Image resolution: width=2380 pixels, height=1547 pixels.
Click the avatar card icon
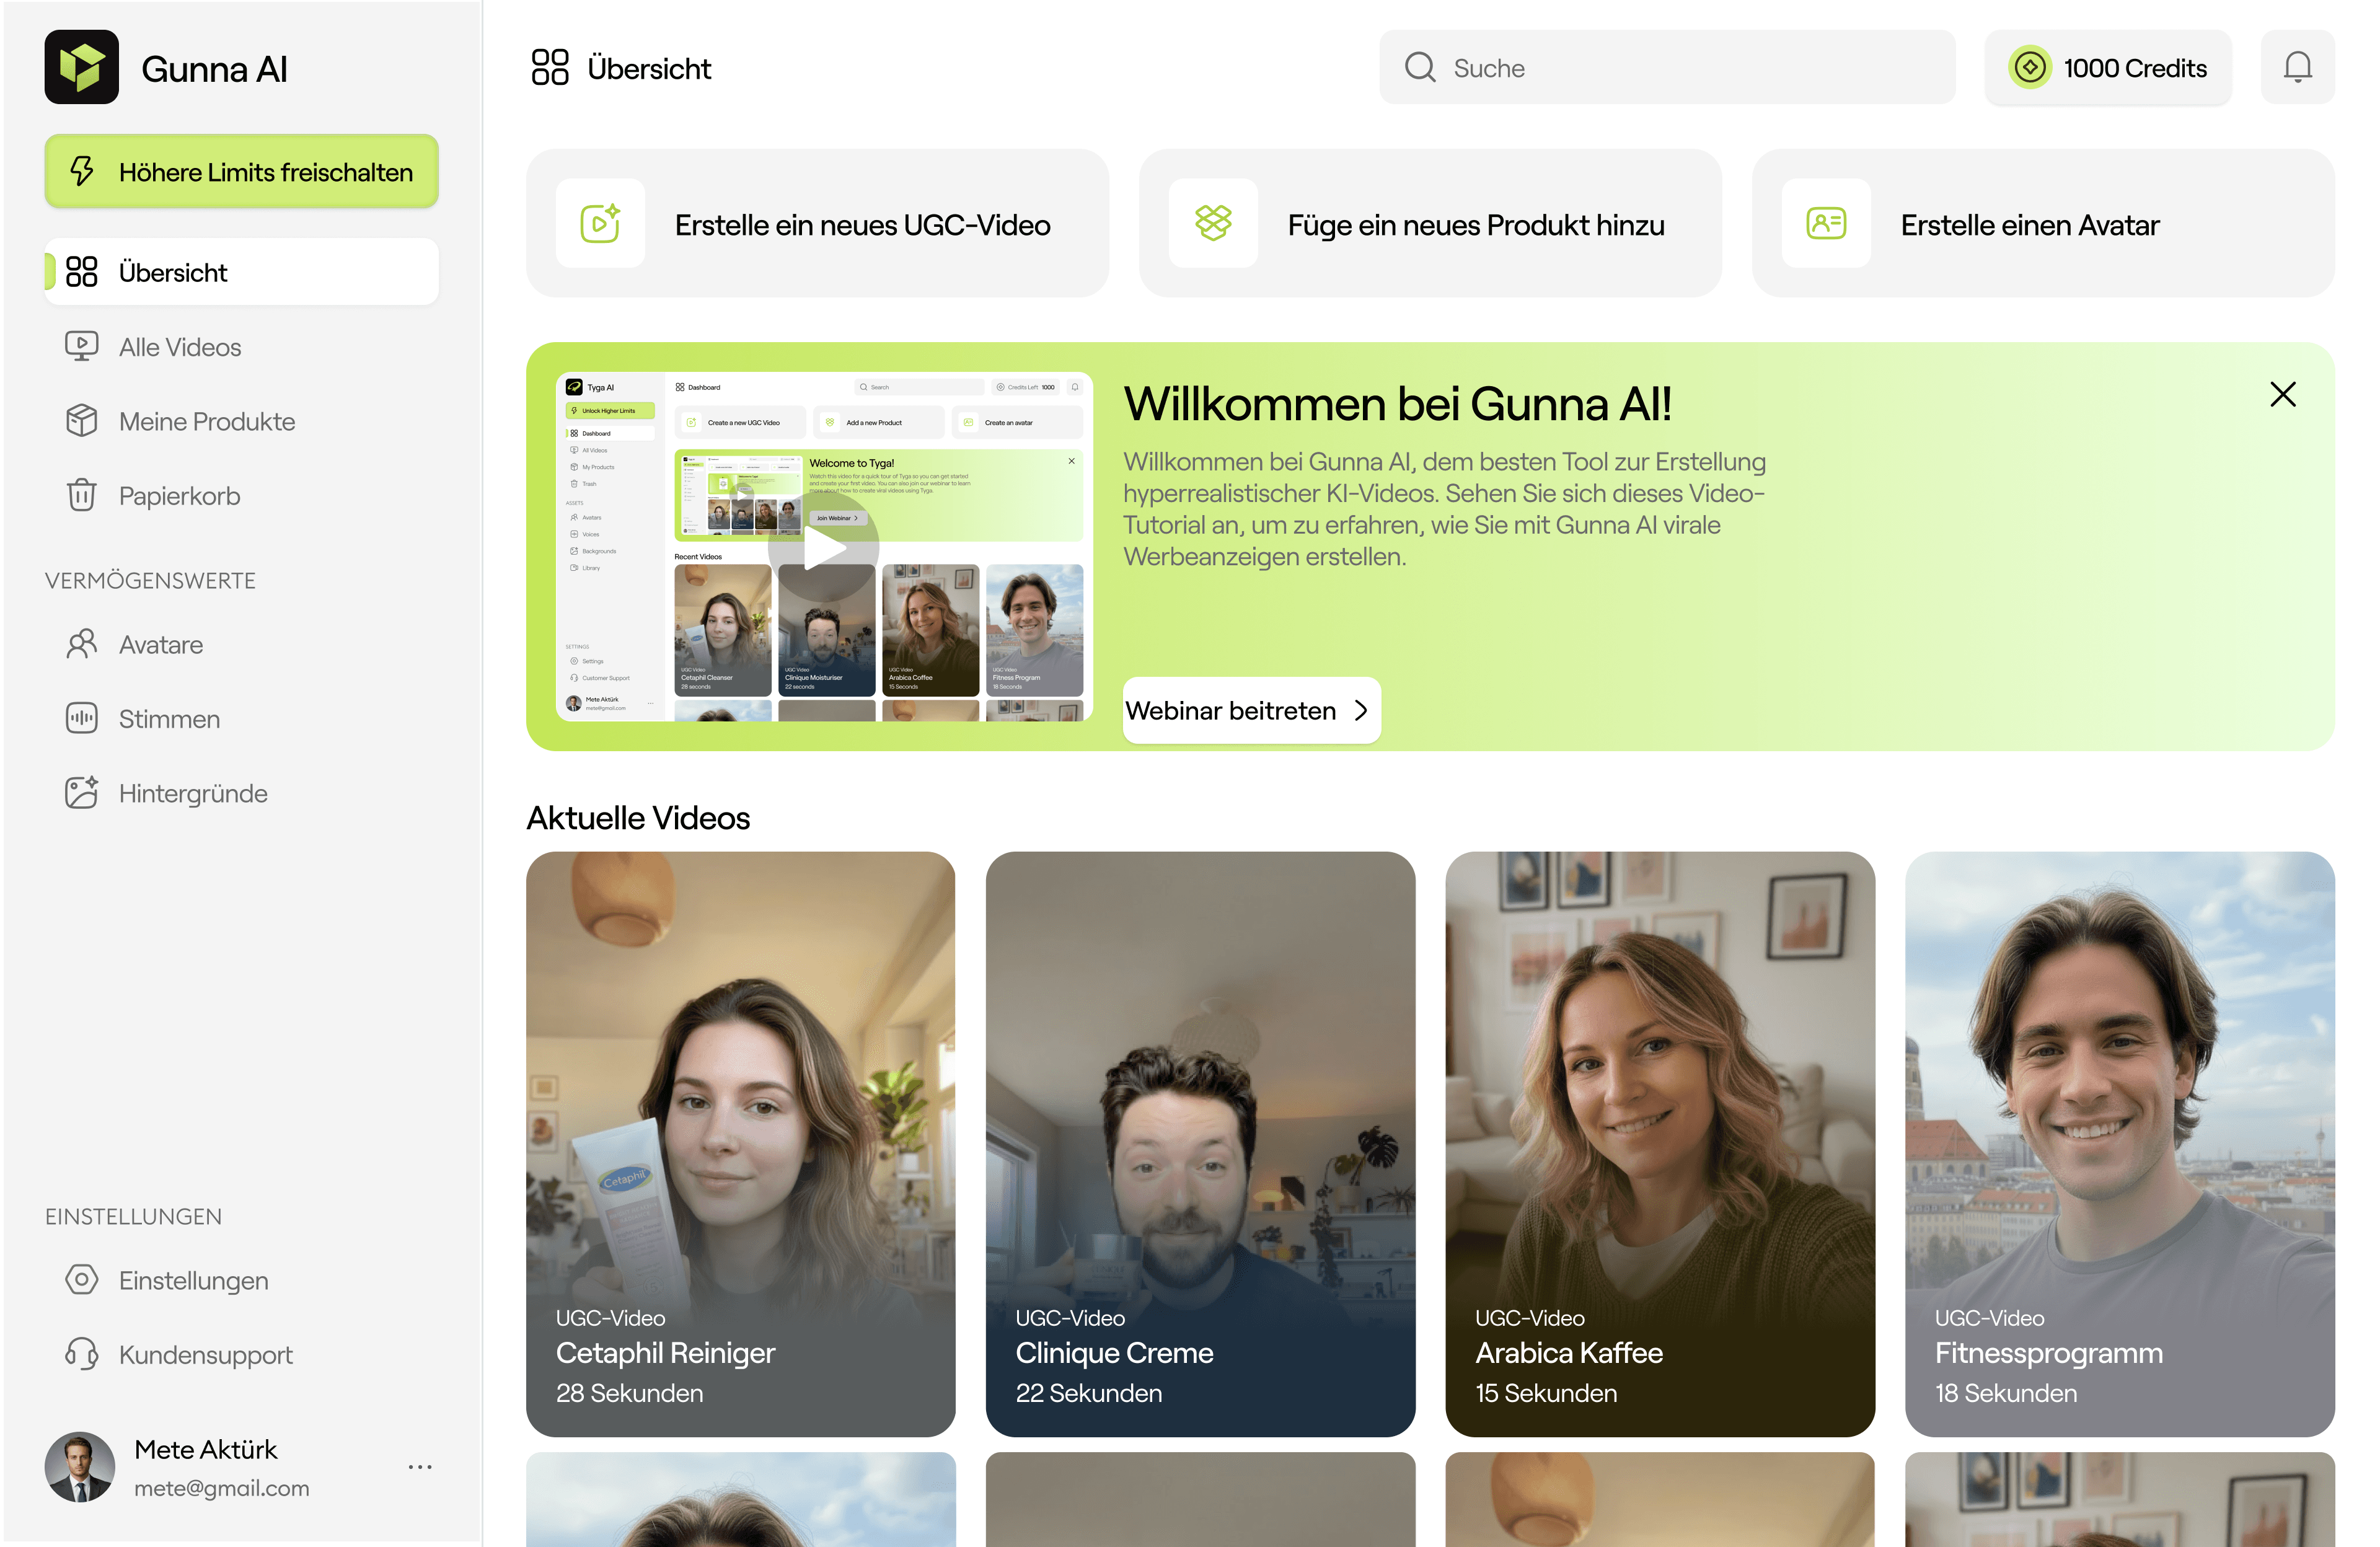1825,223
